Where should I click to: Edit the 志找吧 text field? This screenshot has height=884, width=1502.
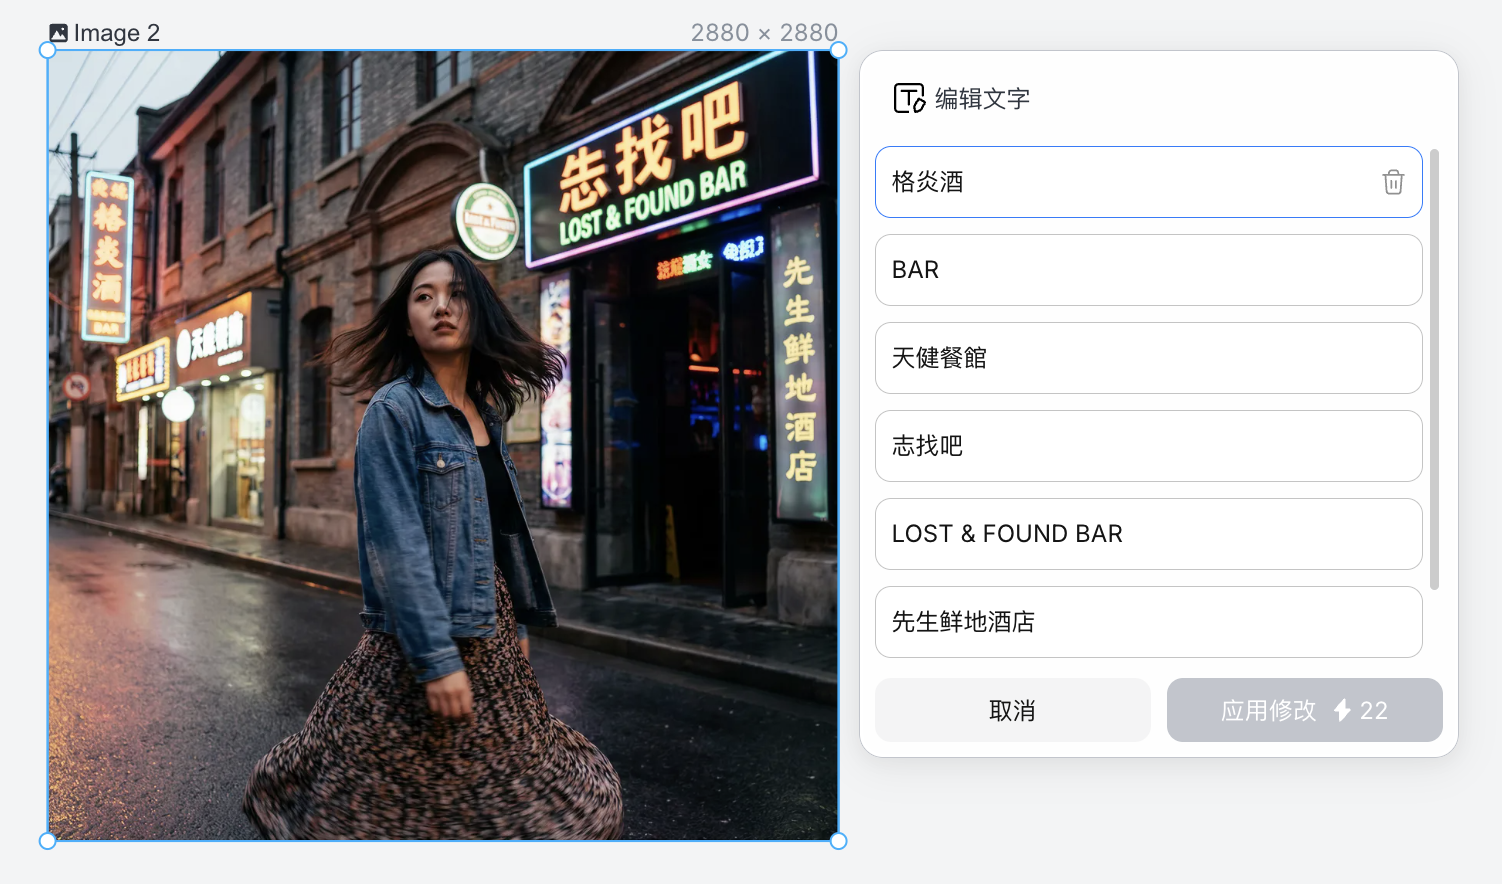pyautogui.click(x=1148, y=446)
